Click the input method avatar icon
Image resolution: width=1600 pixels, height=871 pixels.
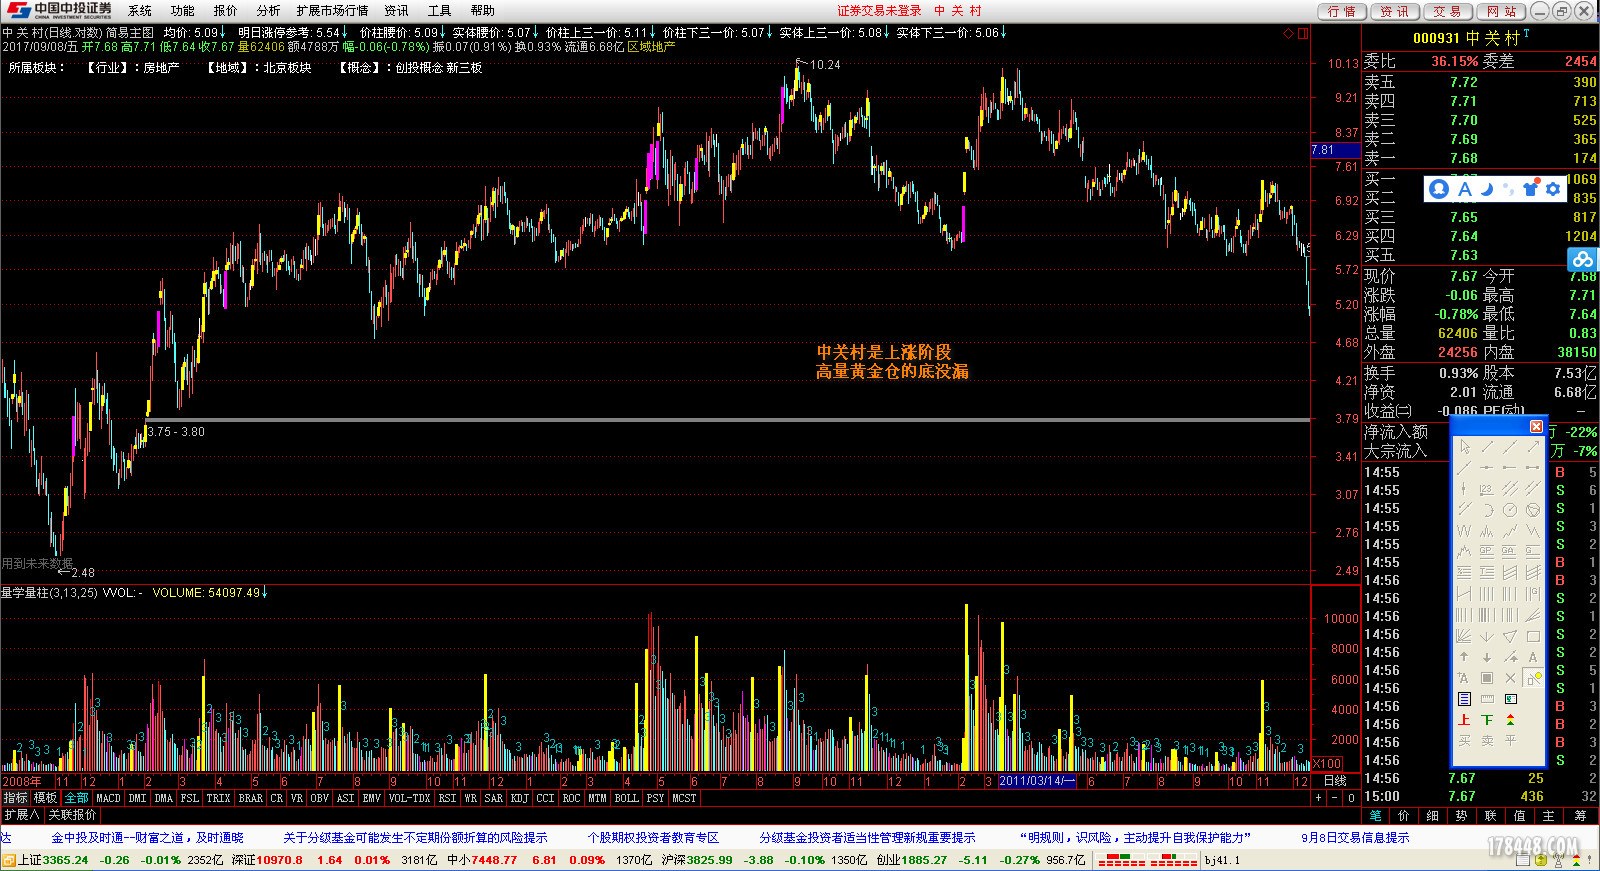(1439, 188)
